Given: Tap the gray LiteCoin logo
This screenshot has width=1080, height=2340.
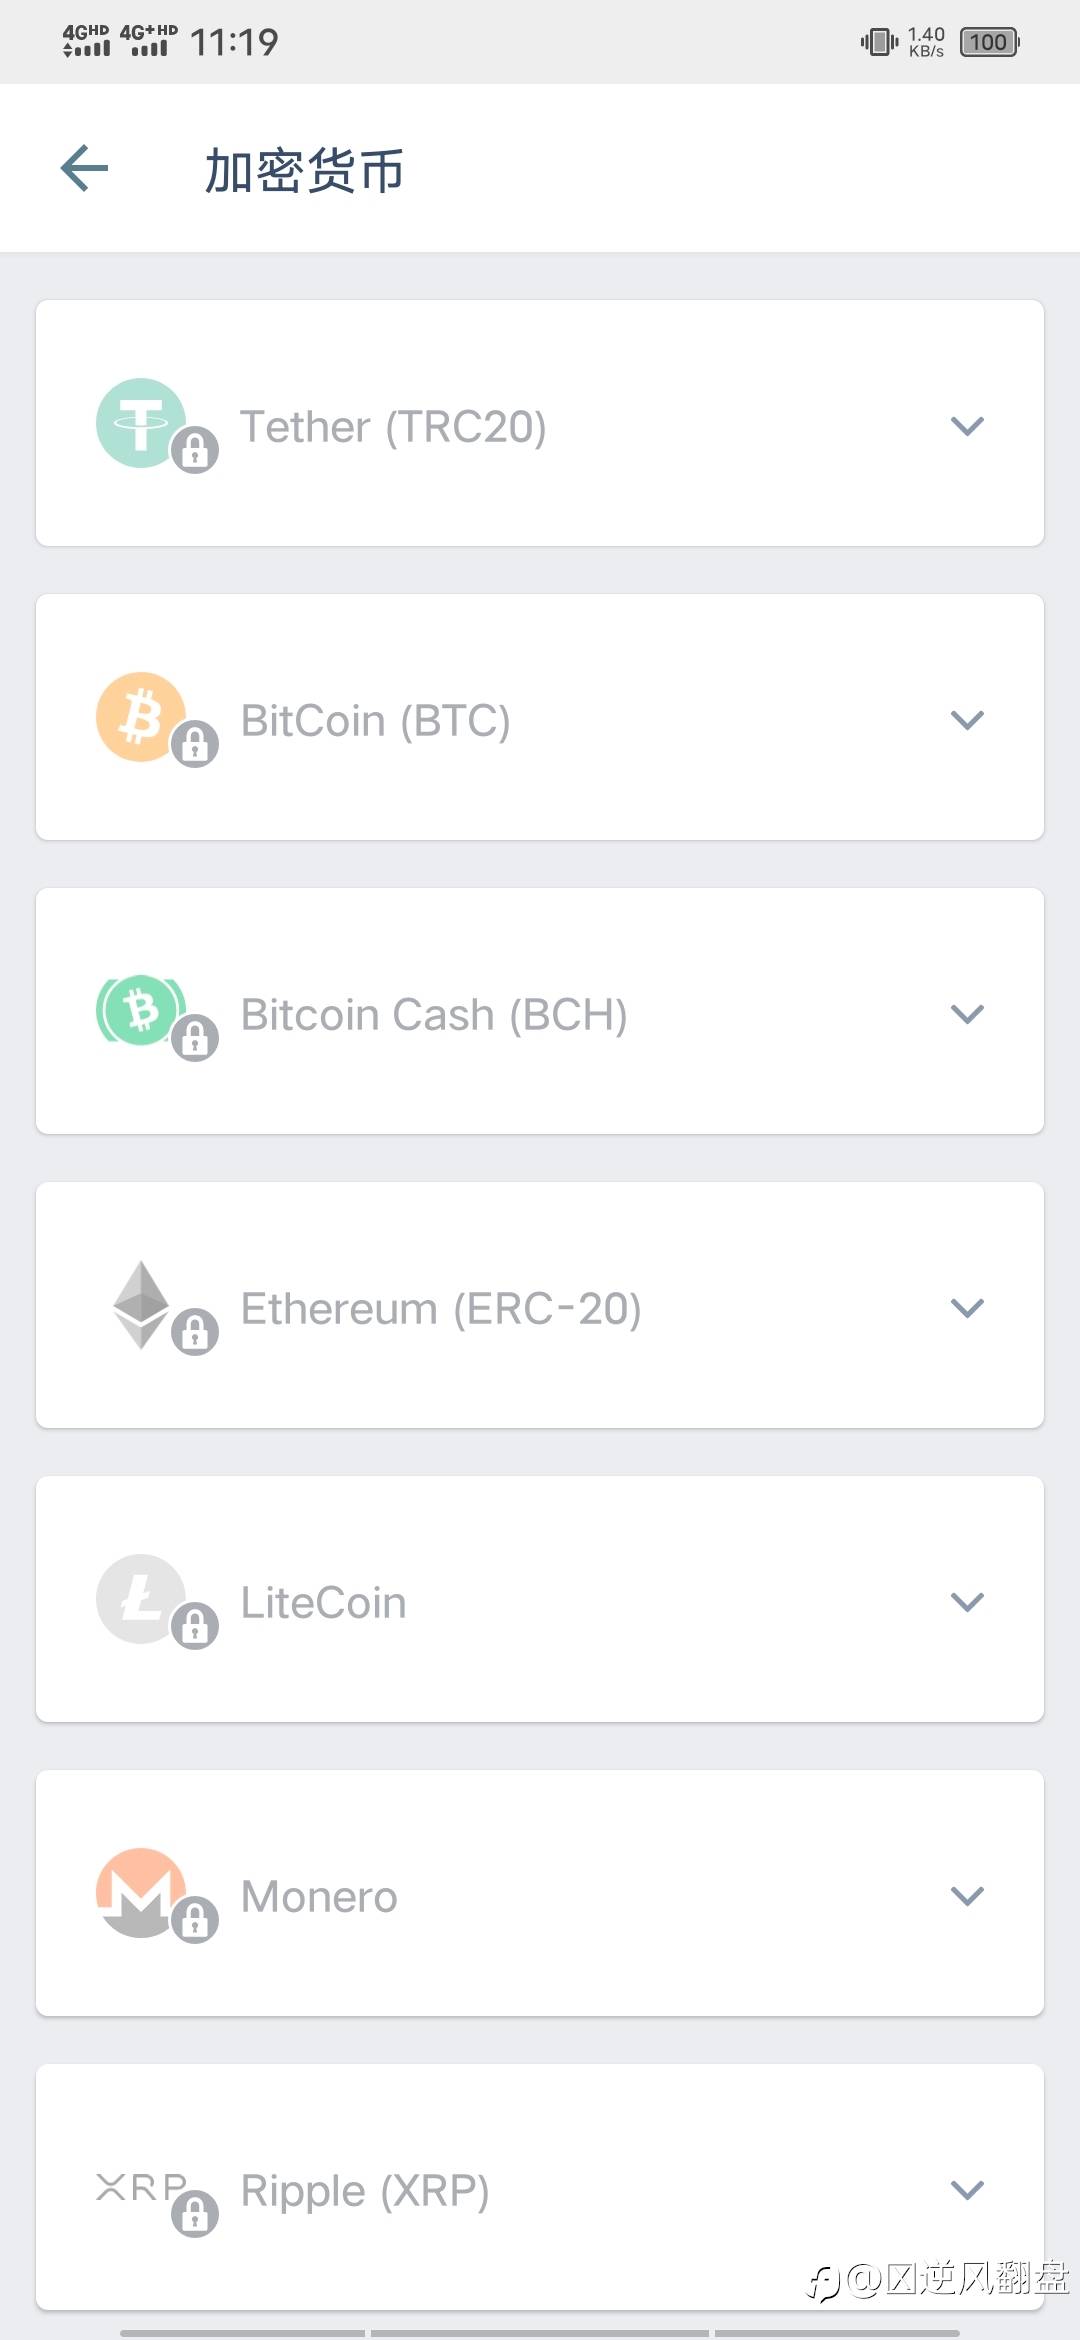Looking at the screenshot, I should pos(140,1598).
